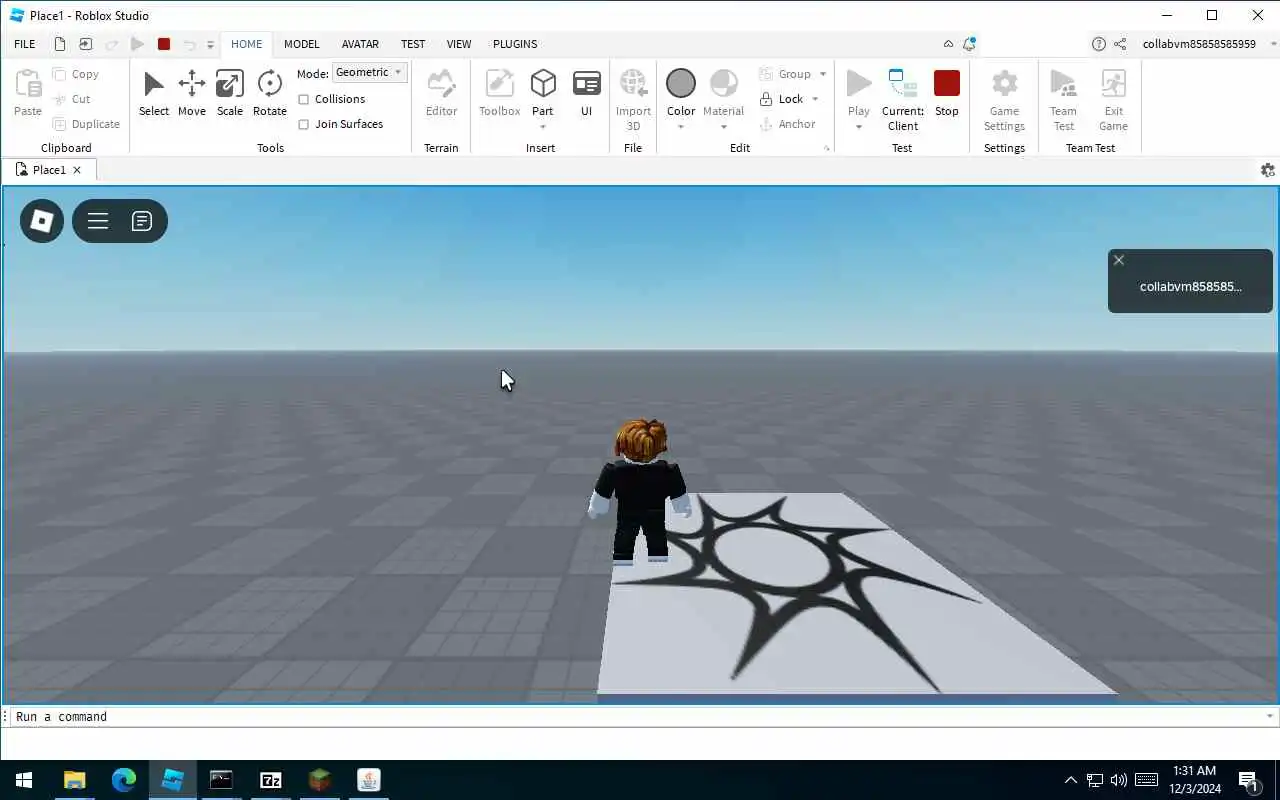Screen dimensions: 1280x800
Task: Click the Duplicate button
Action: click(86, 124)
